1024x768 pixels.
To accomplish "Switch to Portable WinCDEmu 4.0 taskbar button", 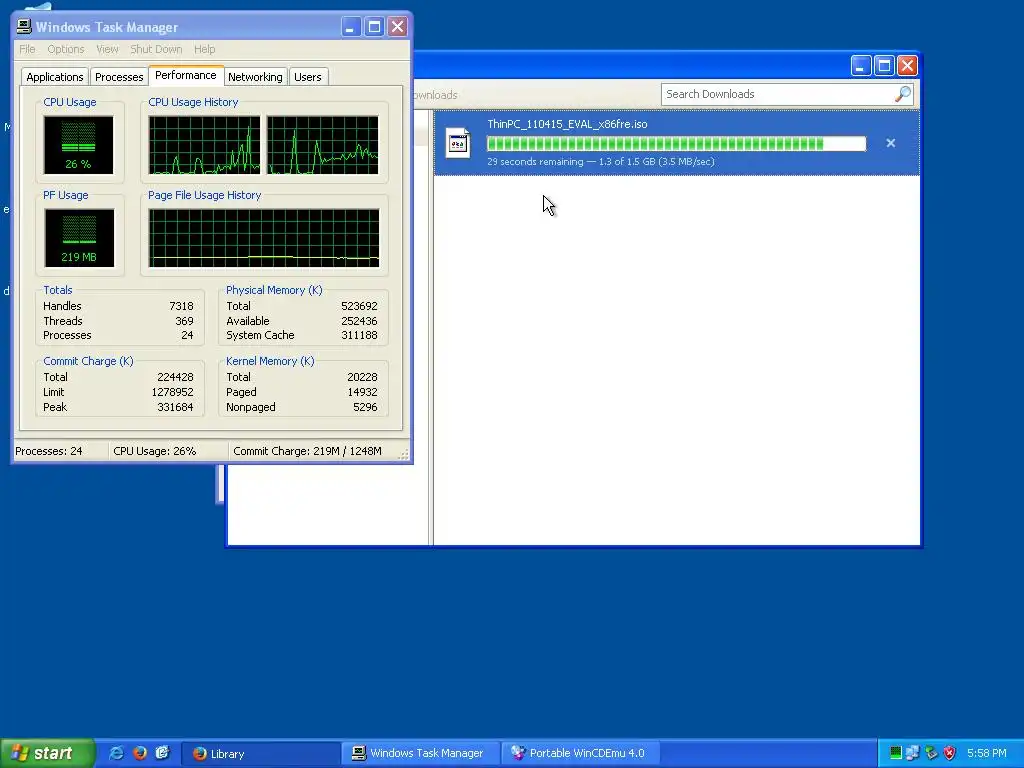I will 581,754.
